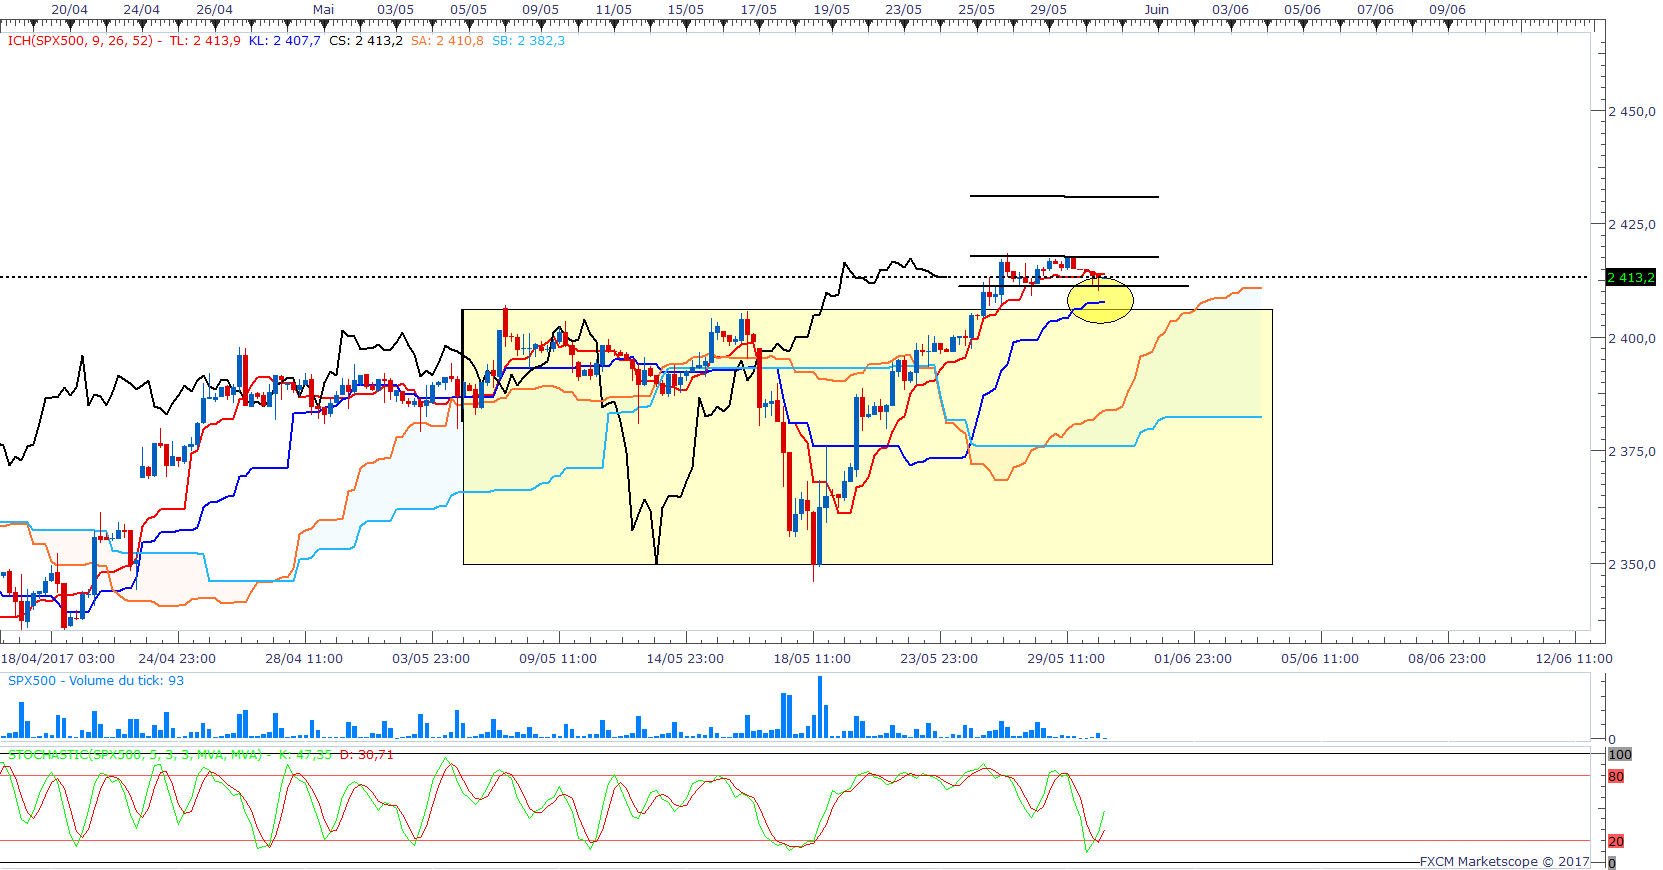Click the 12/06 11:00 time label

(x=1574, y=659)
